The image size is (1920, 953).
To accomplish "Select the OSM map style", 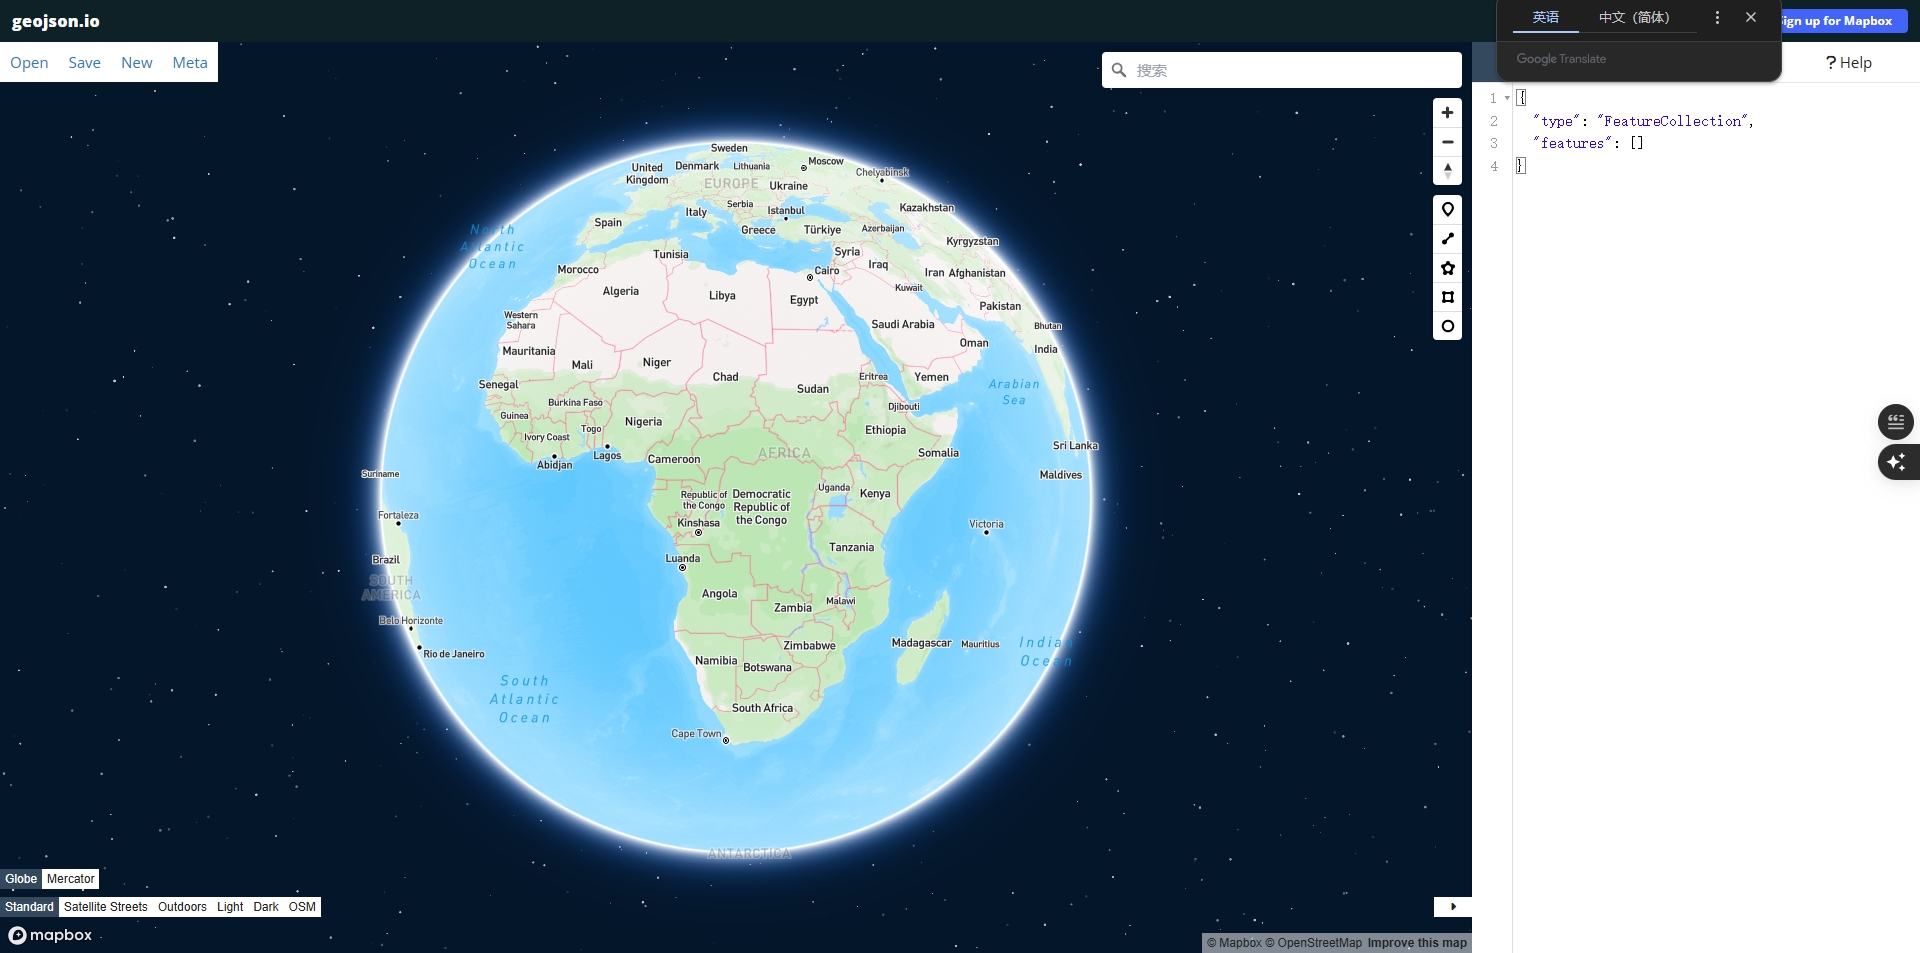I will pyautogui.click(x=302, y=907).
